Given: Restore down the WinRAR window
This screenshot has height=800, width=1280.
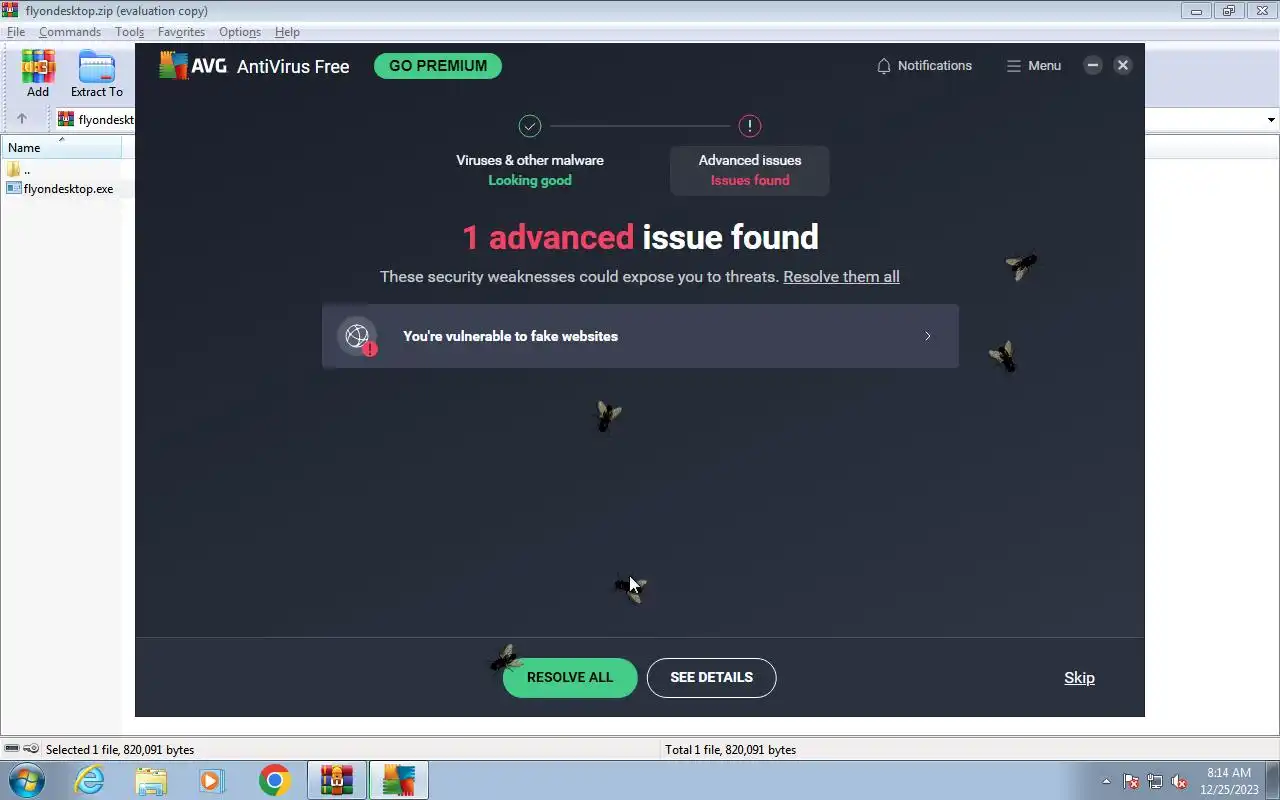Looking at the screenshot, I should tap(1229, 11).
